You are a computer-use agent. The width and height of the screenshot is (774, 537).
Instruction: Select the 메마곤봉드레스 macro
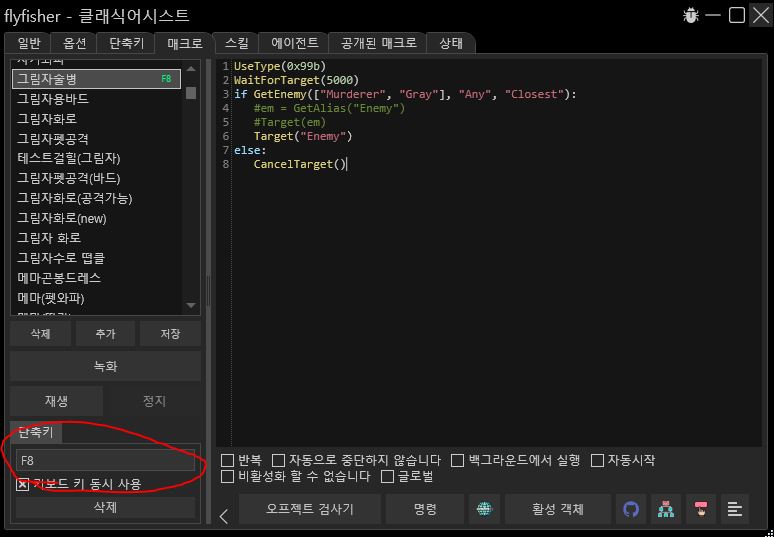click(96, 278)
